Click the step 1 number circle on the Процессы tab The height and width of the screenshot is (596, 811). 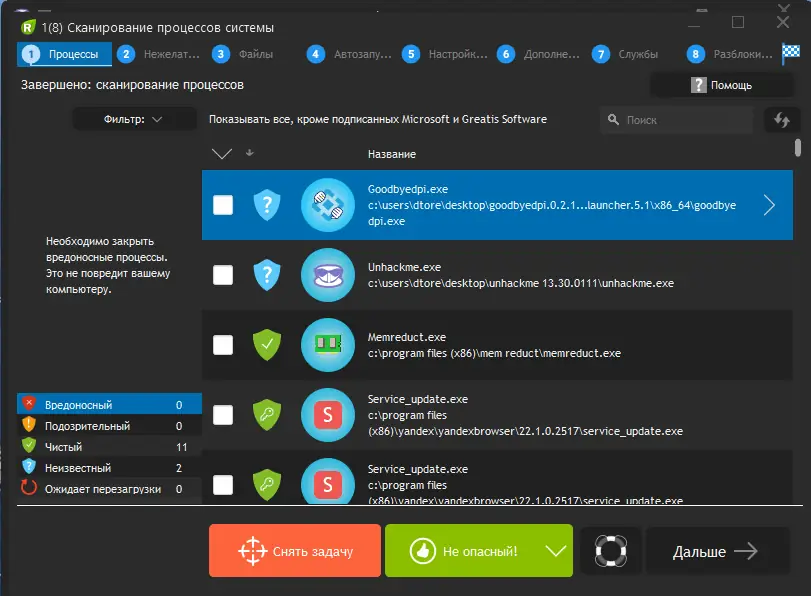31,54
